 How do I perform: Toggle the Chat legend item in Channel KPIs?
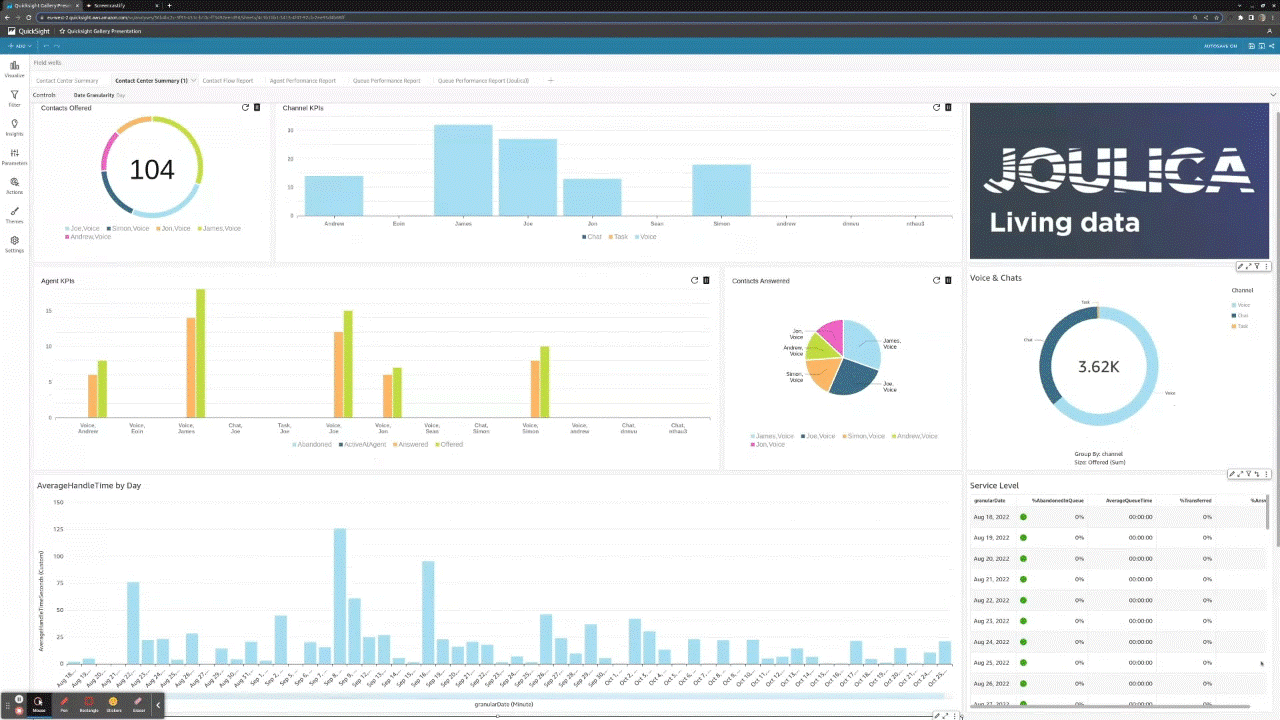[590, 237]
